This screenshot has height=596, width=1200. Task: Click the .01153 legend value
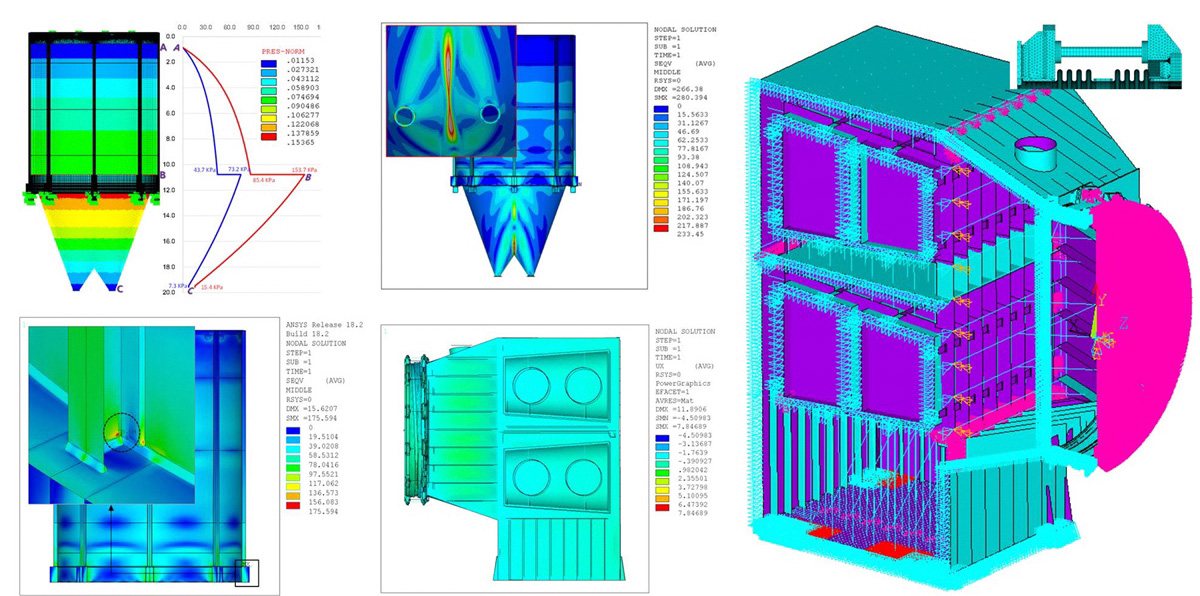[302, 61]
